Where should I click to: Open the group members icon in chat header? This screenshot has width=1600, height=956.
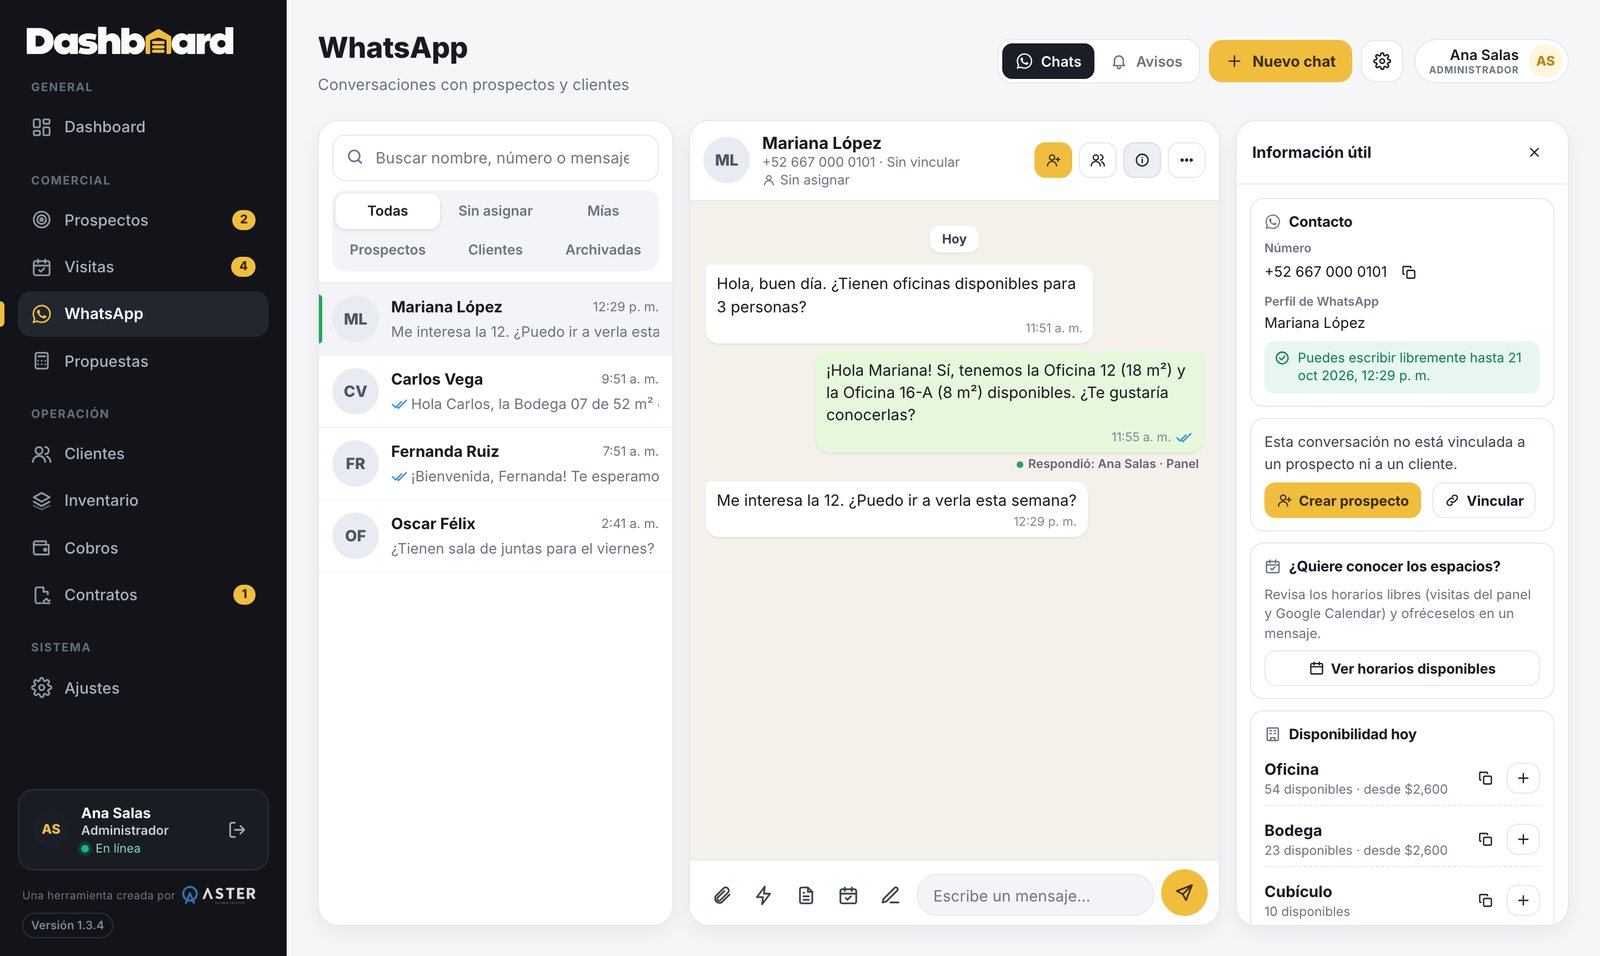click(1098, 160)
